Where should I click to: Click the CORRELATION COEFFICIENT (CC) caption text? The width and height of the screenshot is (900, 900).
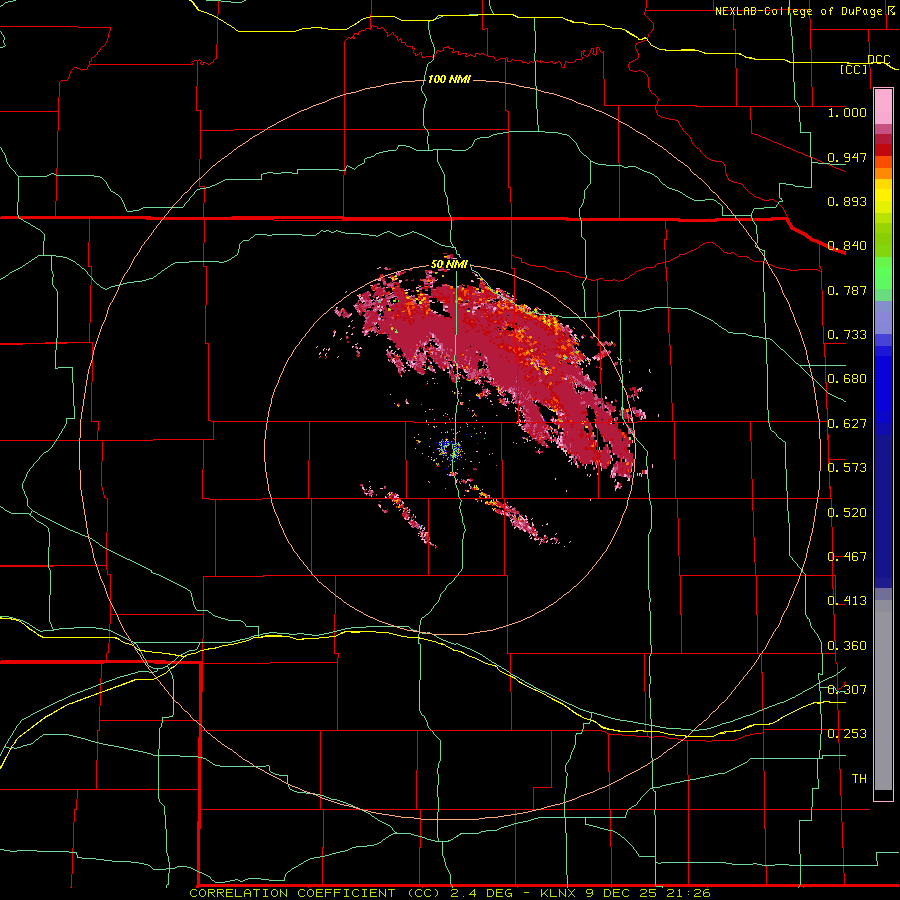[315, 893]
